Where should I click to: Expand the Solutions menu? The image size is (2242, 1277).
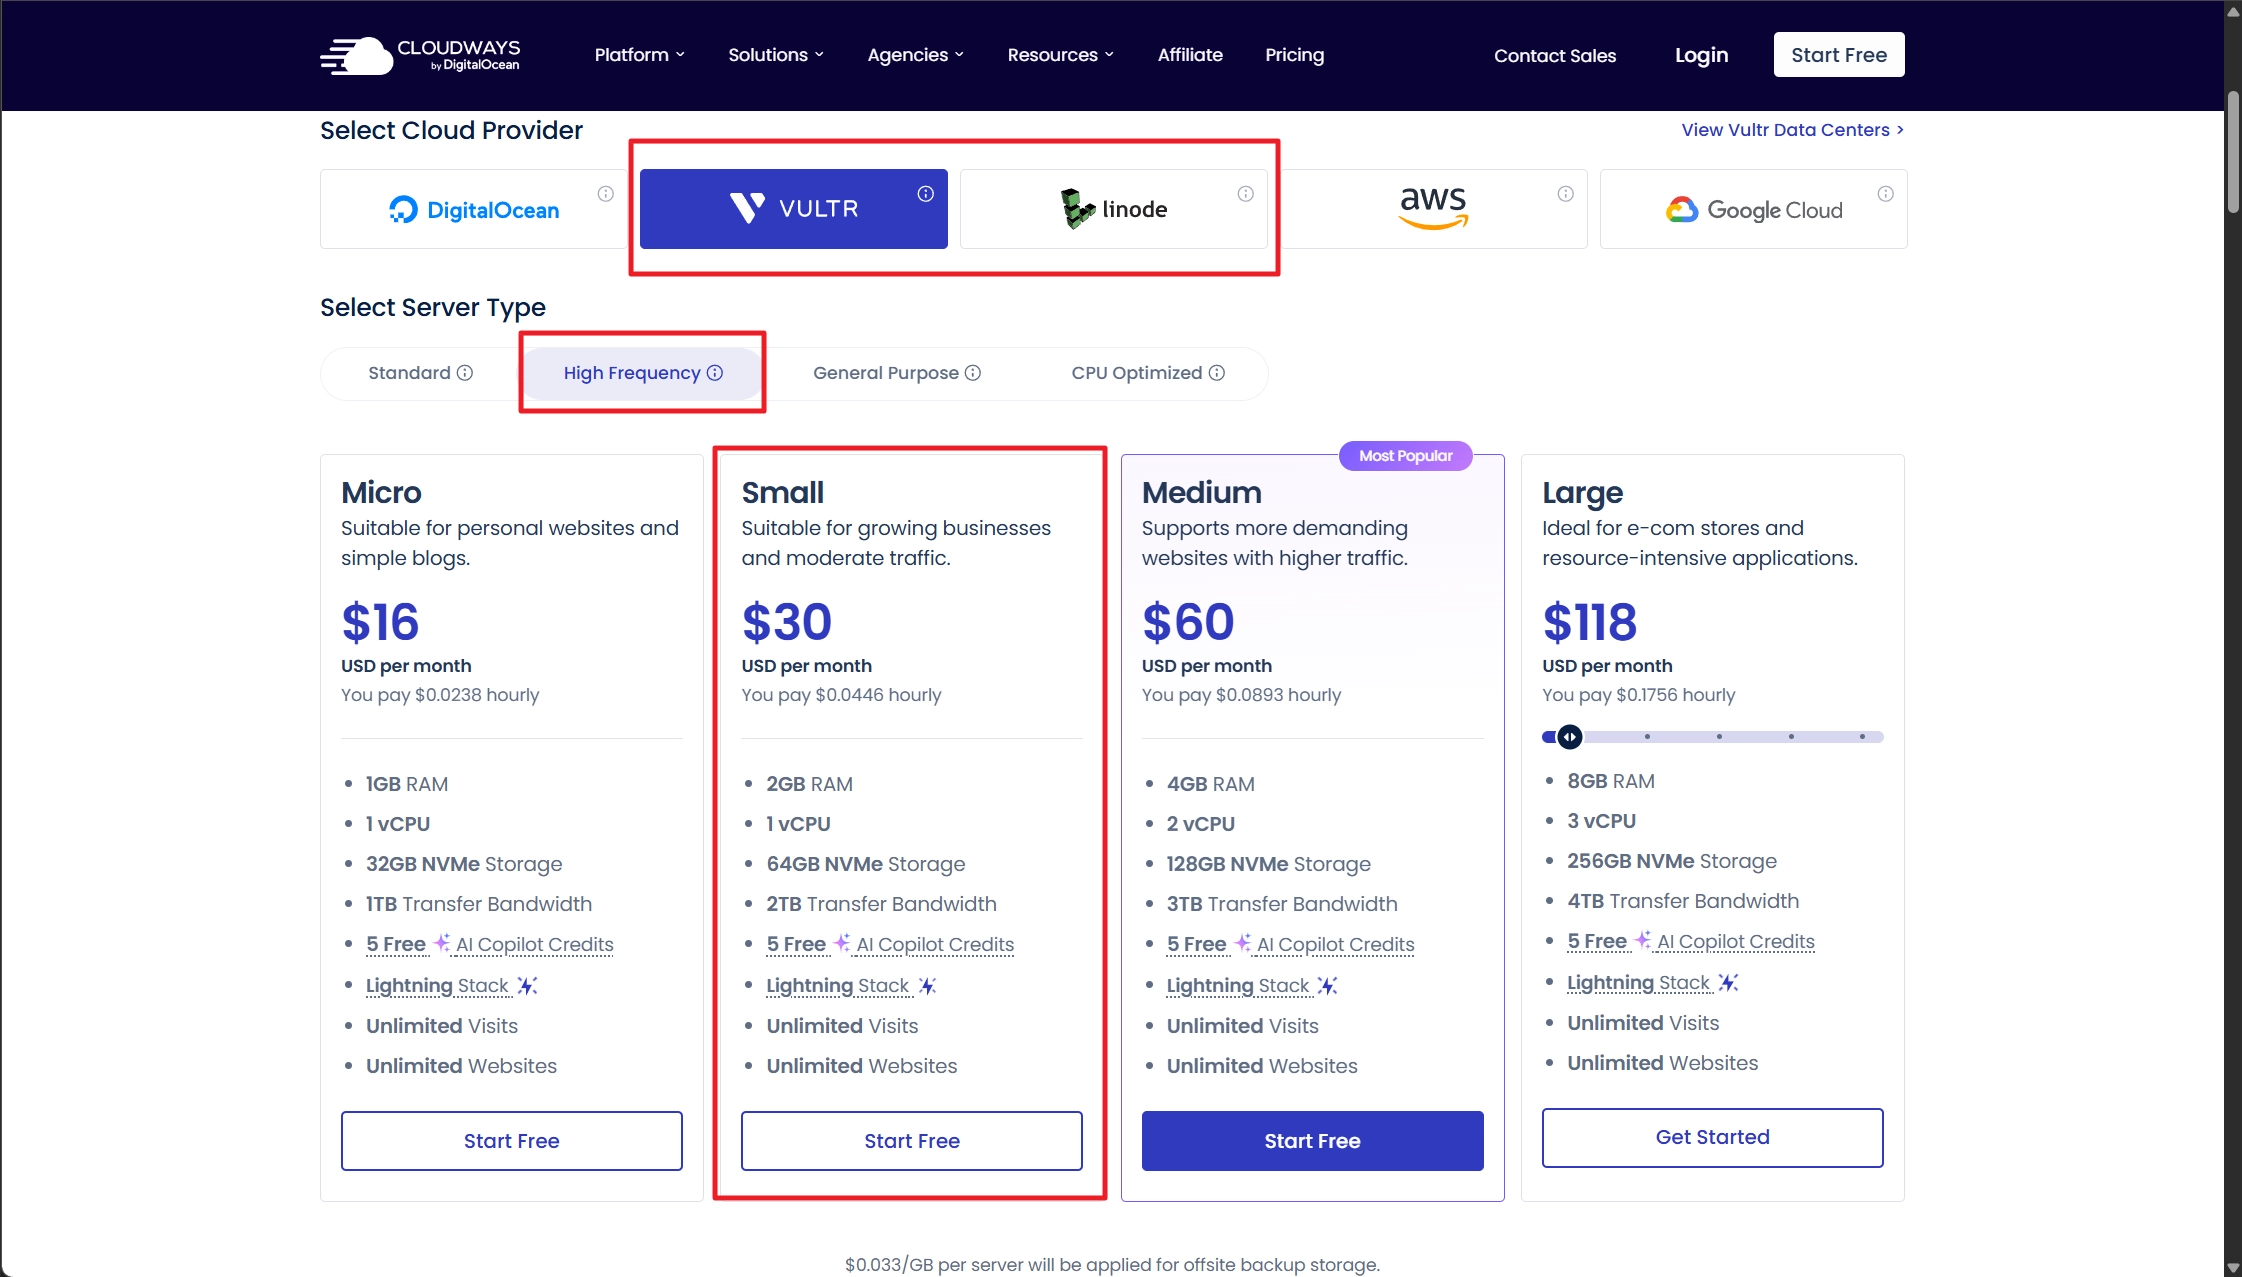point(776,55)
